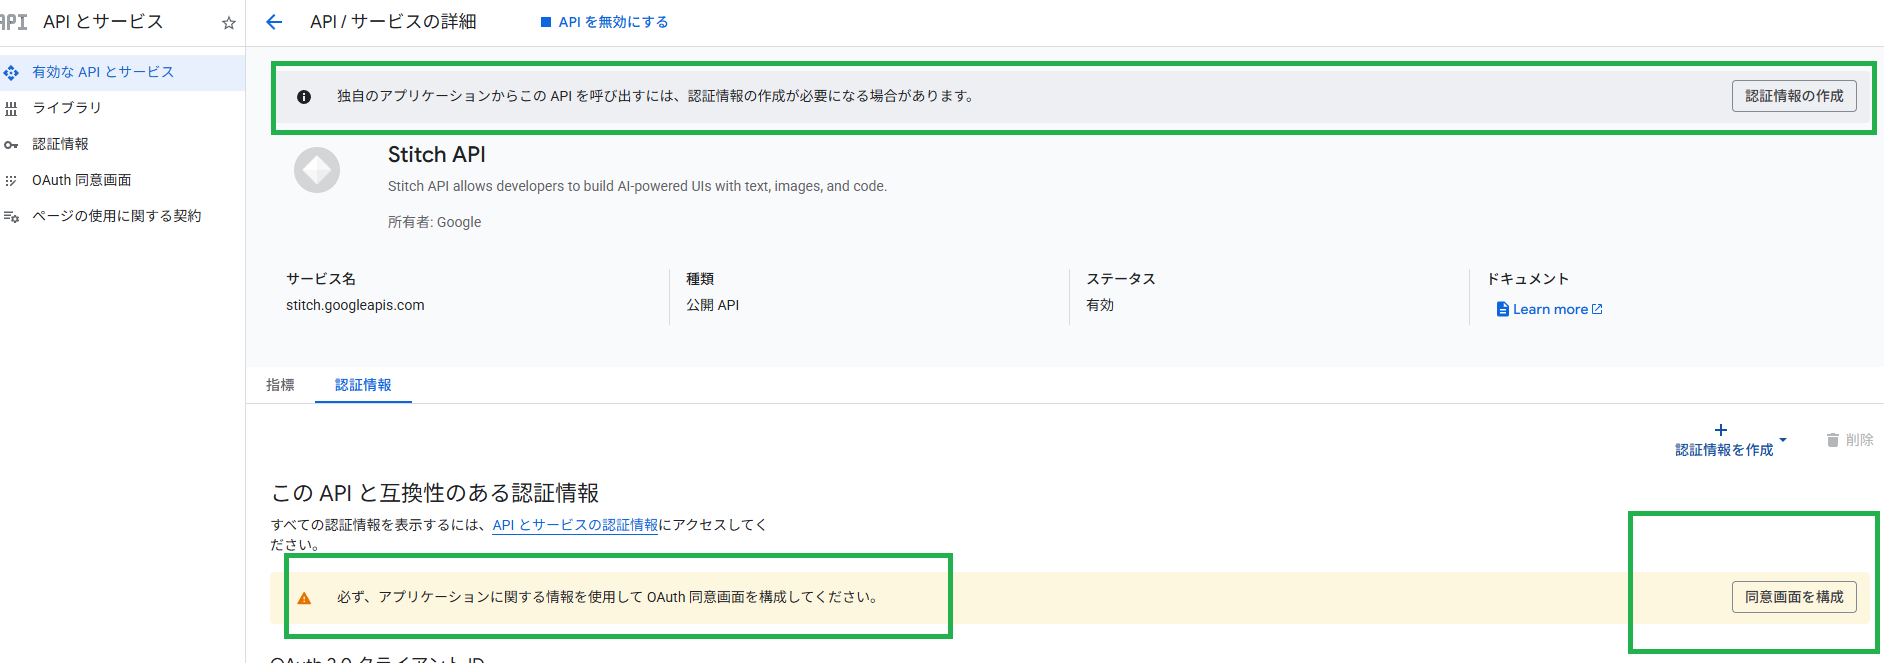Click the info icon in the top banner
This screenshot has width=1884, height=663.
(304, 97)
